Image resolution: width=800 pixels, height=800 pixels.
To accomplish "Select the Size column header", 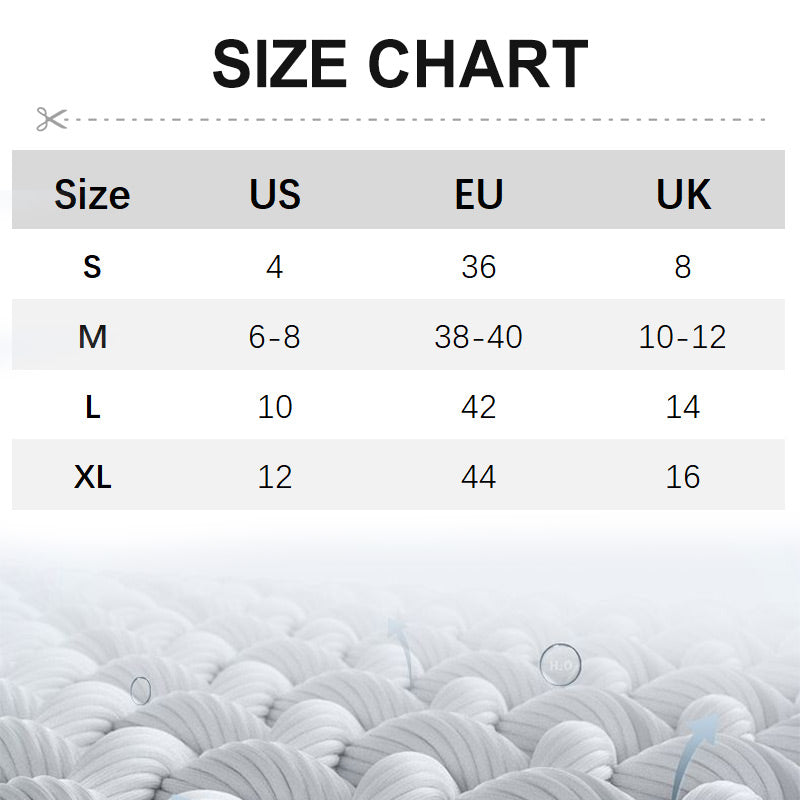I will 92,194.
